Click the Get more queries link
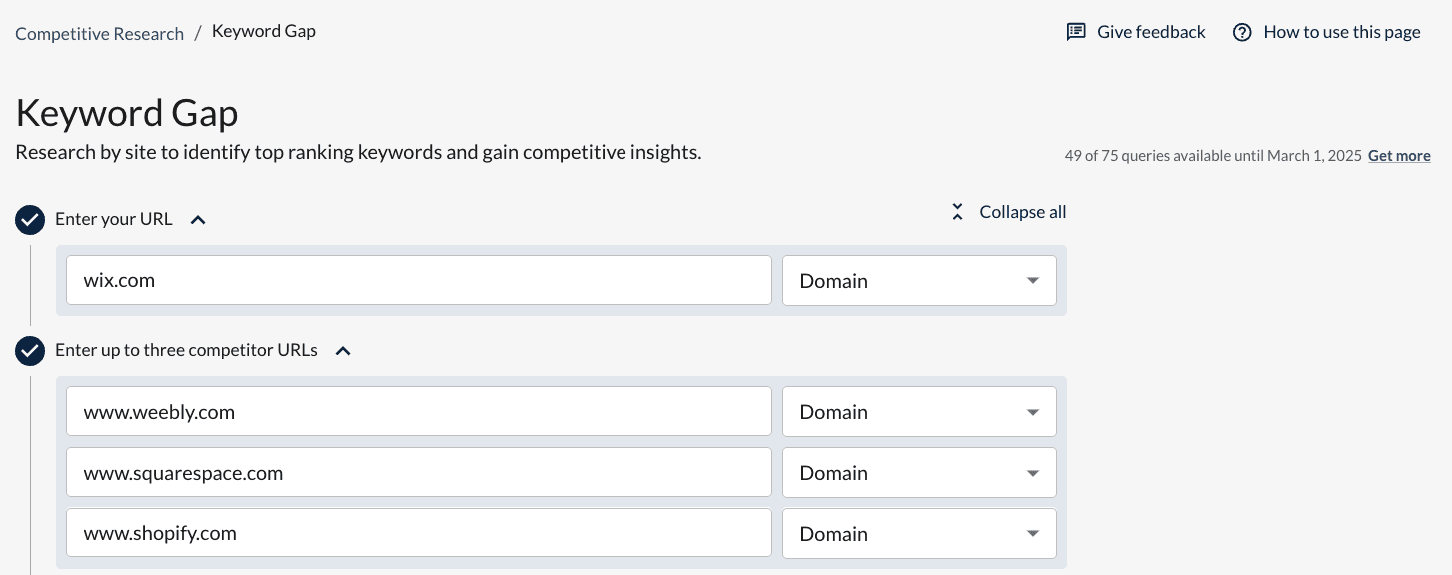Image resolution: width=1452 pixels, height=575 pixels. point(1398,156)
